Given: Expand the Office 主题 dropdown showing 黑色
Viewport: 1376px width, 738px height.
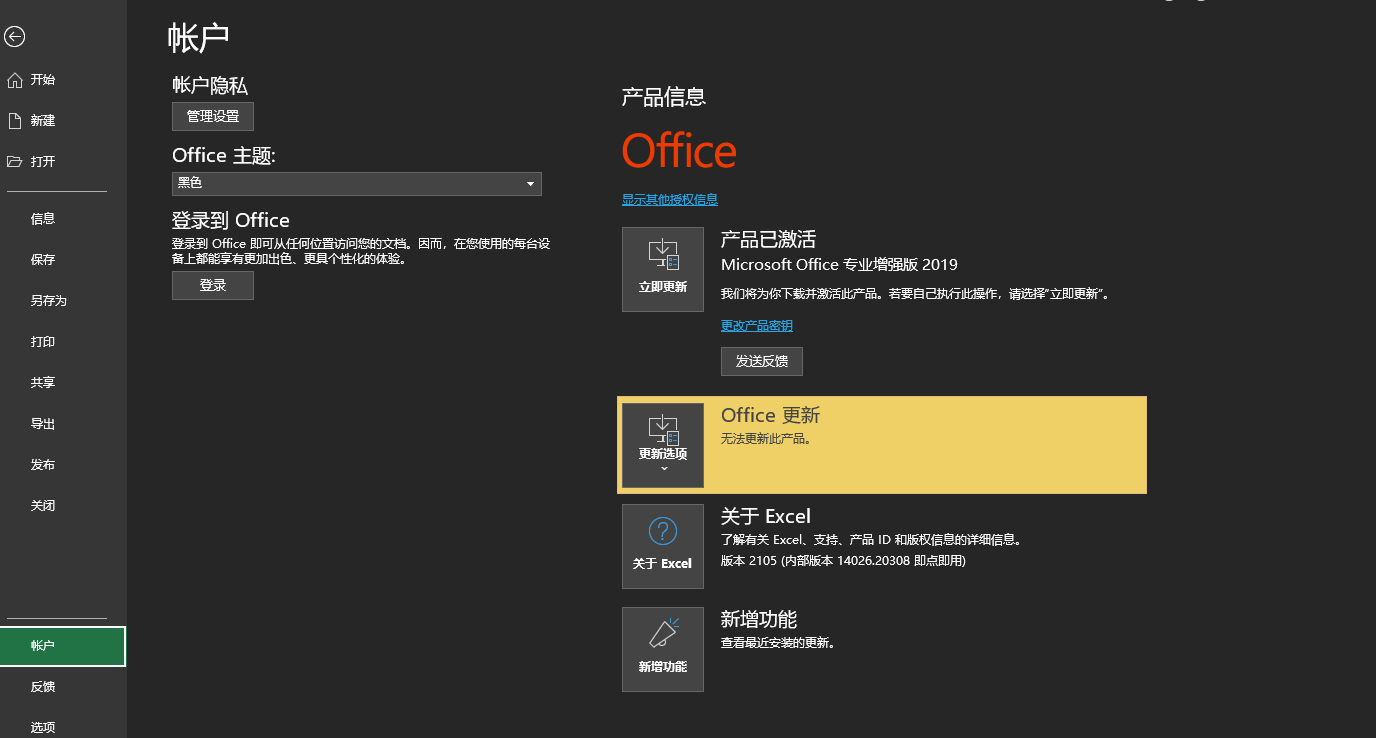Looking at the screenshot, I should point(357,183).
